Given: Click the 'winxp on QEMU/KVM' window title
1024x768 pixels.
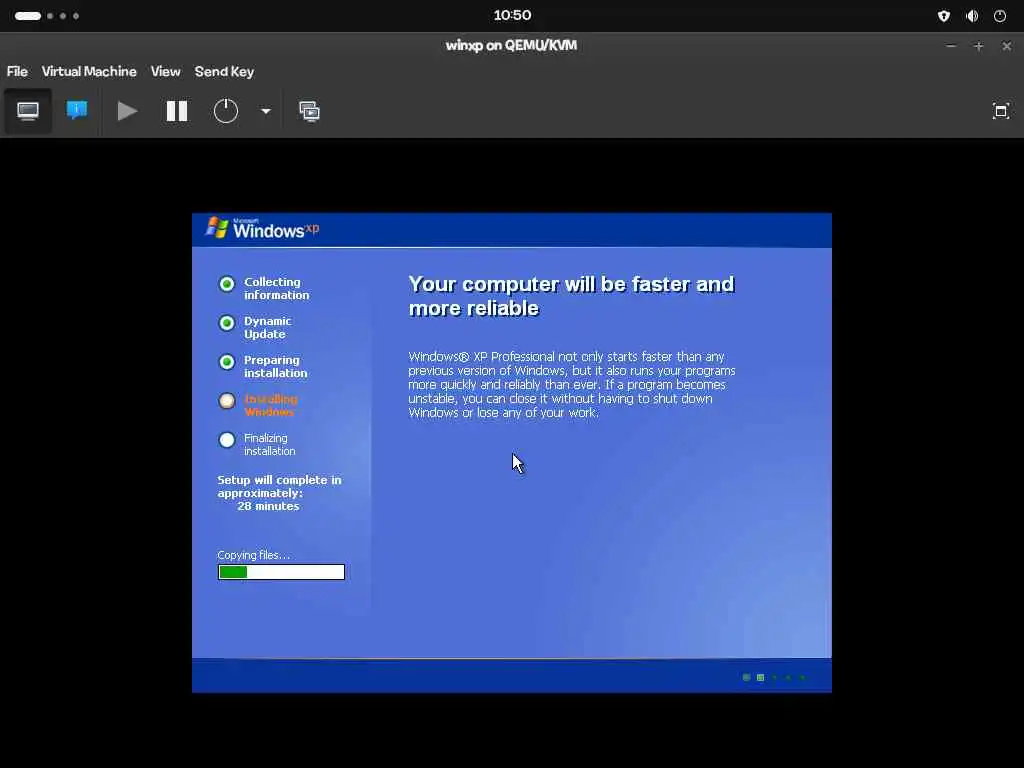Looking at the screenshot, I should click(x=511, y=46).
